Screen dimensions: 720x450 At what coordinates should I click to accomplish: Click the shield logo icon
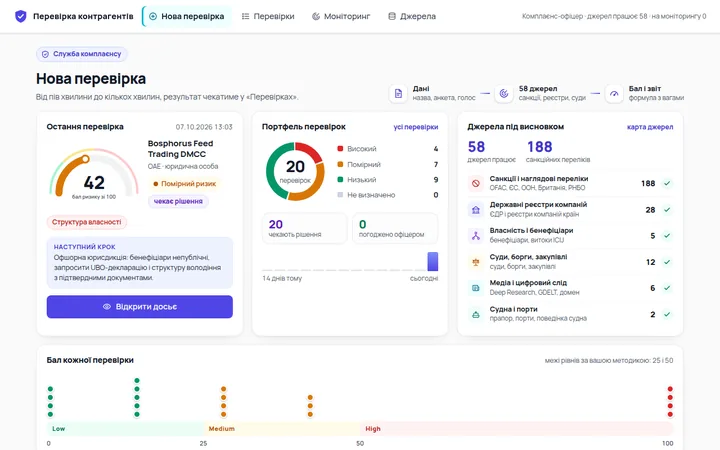click(21, 17)
